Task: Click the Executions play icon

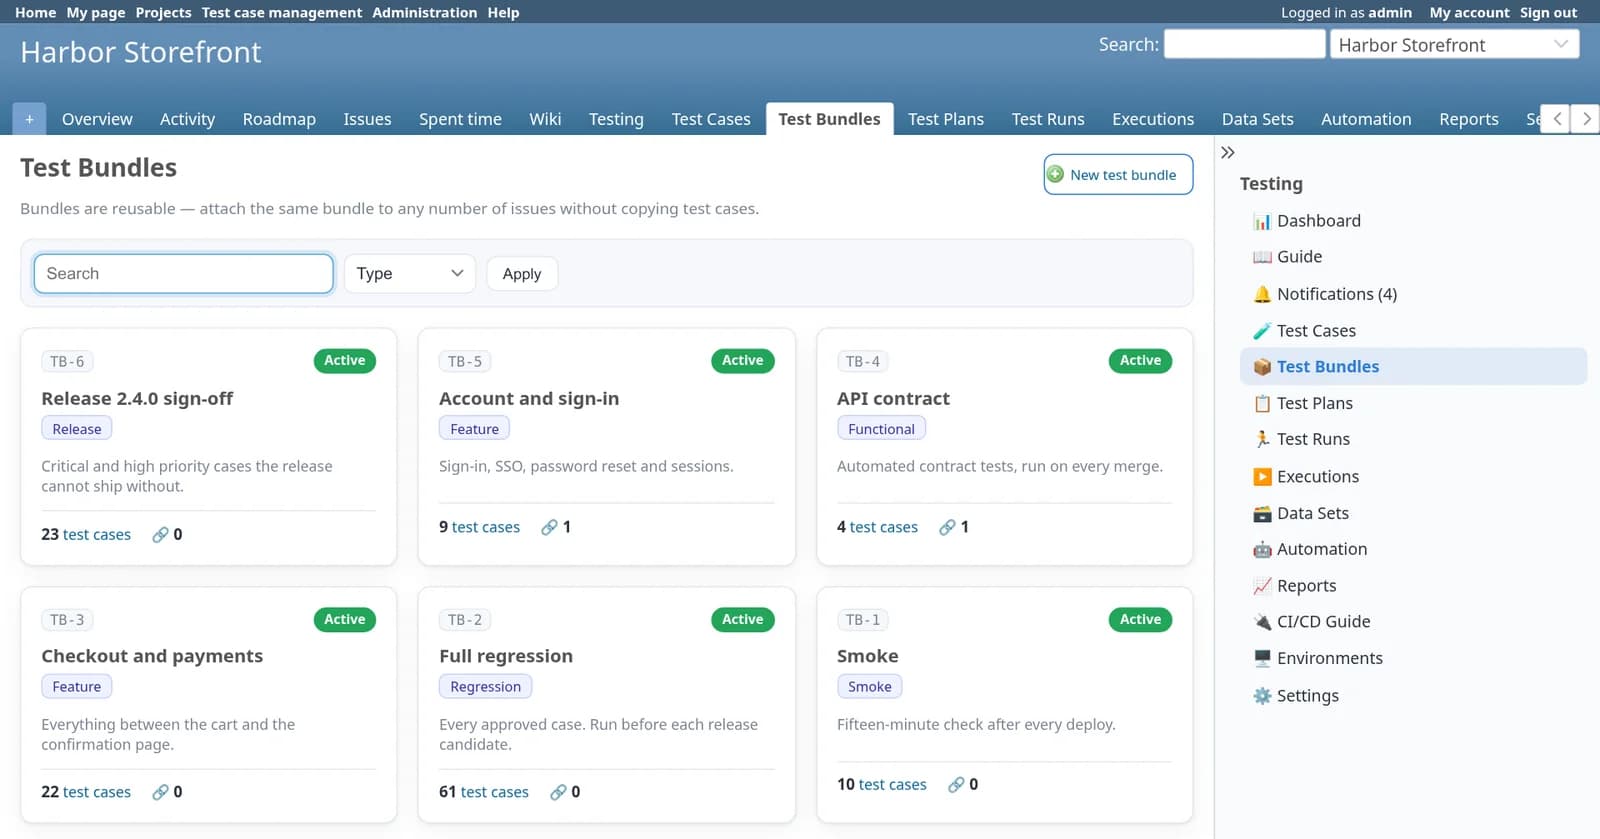Action: (x=1262, y=477)
